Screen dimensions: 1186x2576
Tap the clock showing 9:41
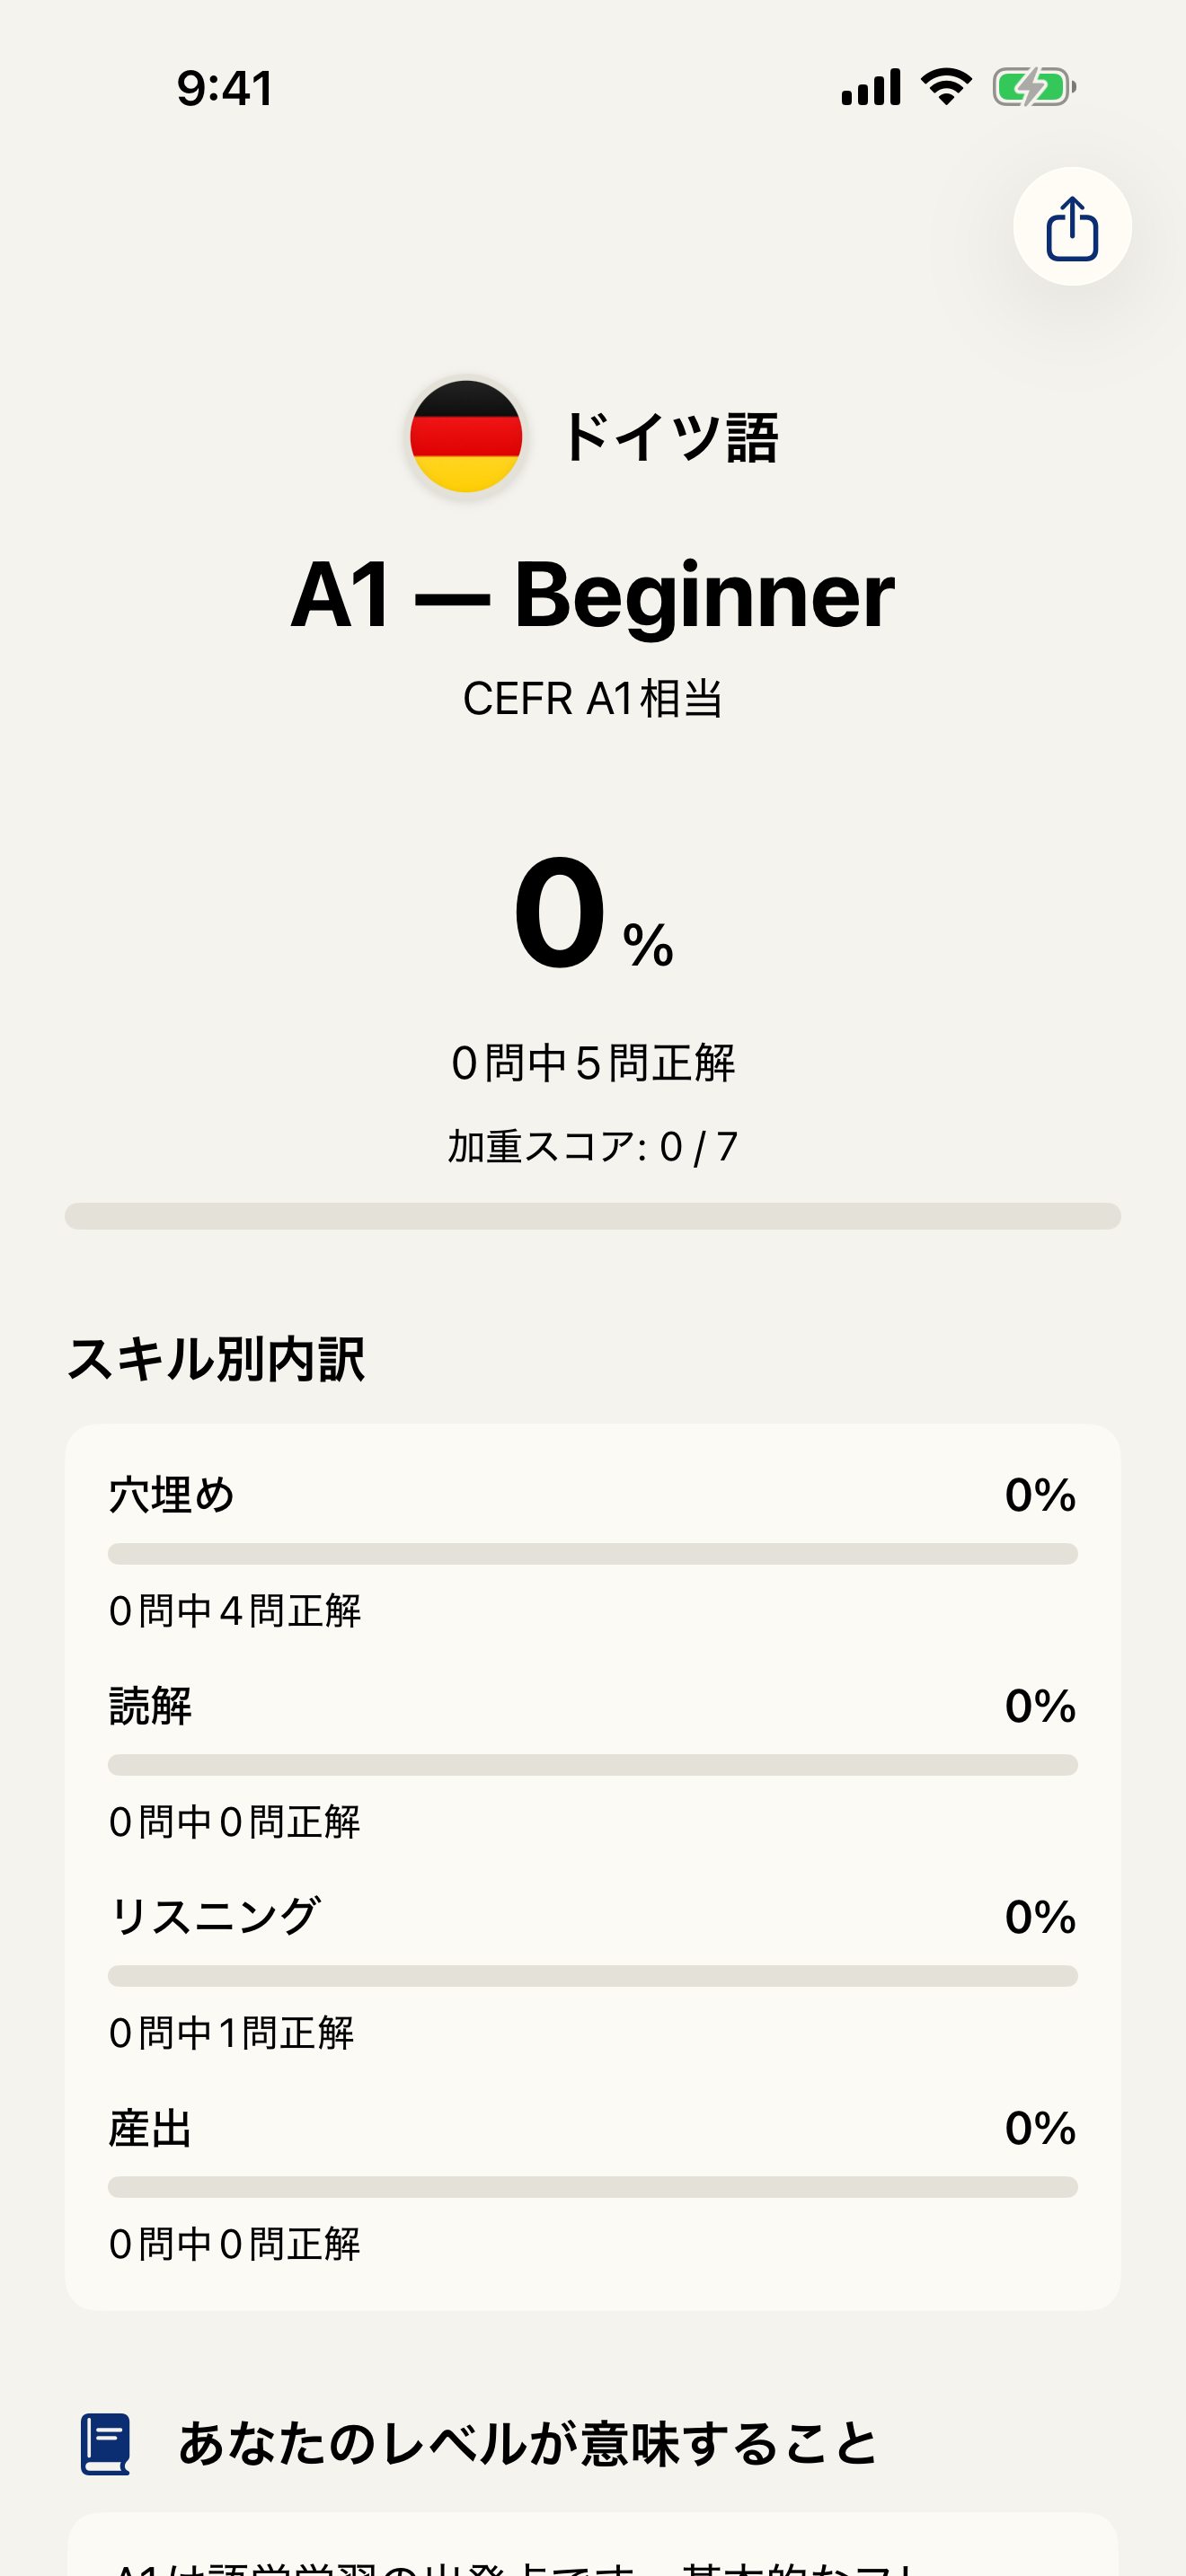click(222, 88)
